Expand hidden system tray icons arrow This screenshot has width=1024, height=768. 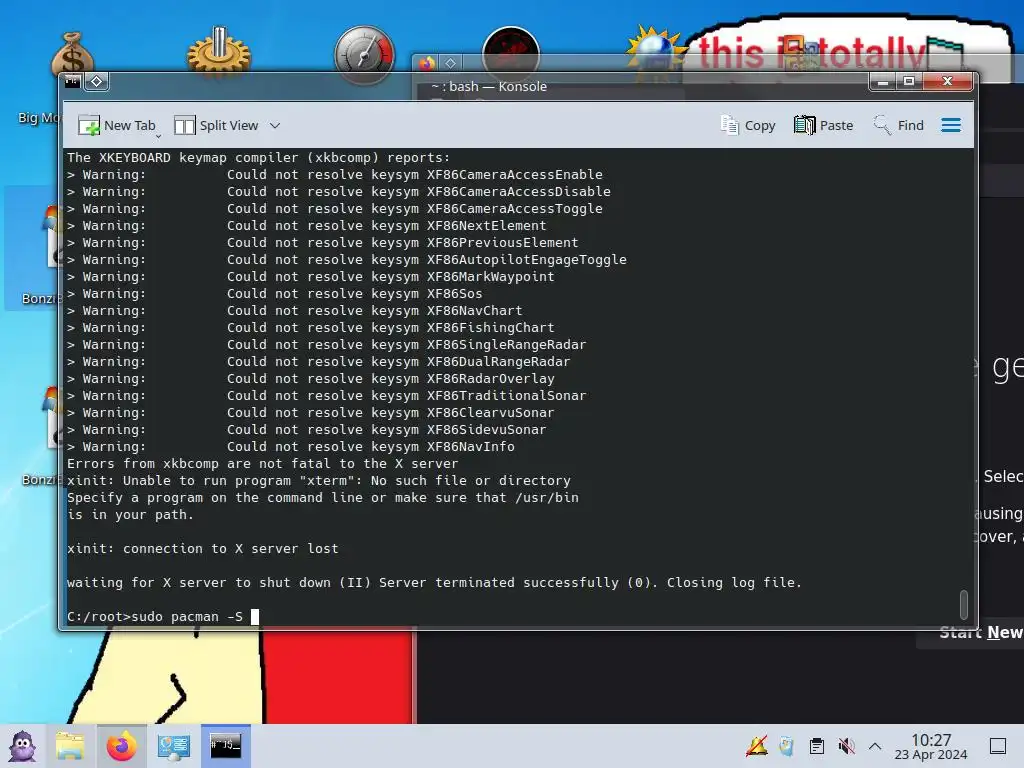pos(875,746)
